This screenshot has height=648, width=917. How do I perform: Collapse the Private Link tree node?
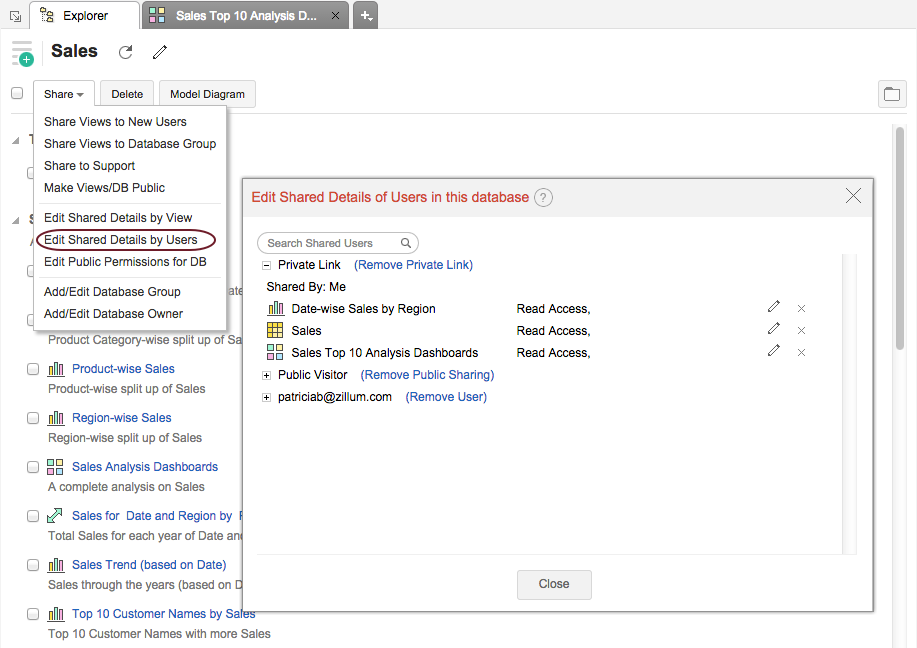(x=267, y=266)
